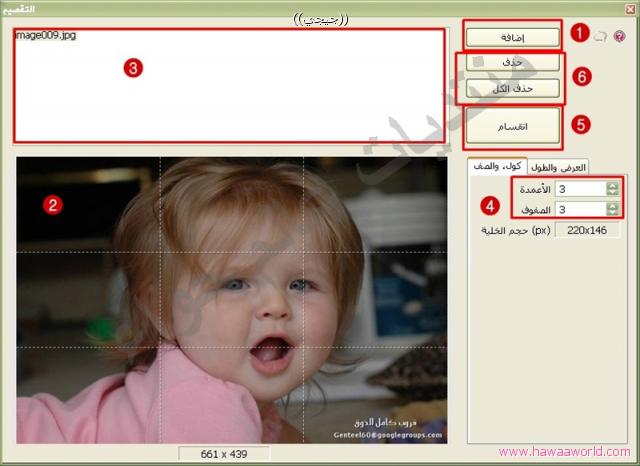Increase الصفوف rows value with up arrow
The width and height of the screenshot is (640, 466).
click(x=613, y=205)
